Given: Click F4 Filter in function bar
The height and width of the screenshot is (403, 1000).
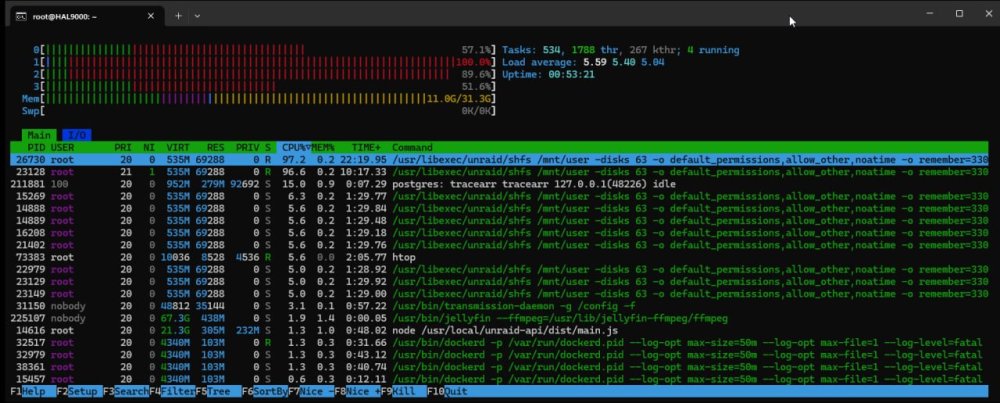Looking at the screenshot, I should coord(172,391).
